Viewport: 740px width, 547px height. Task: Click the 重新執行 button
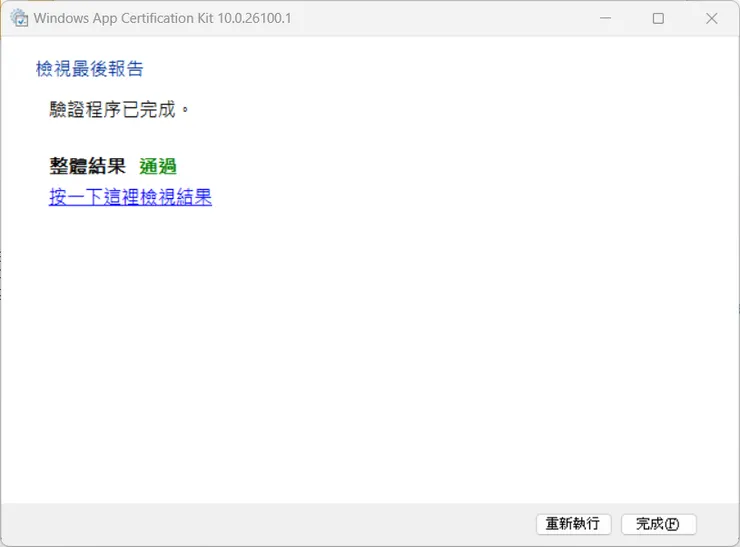pyautogui.click(x=573, y=524)
